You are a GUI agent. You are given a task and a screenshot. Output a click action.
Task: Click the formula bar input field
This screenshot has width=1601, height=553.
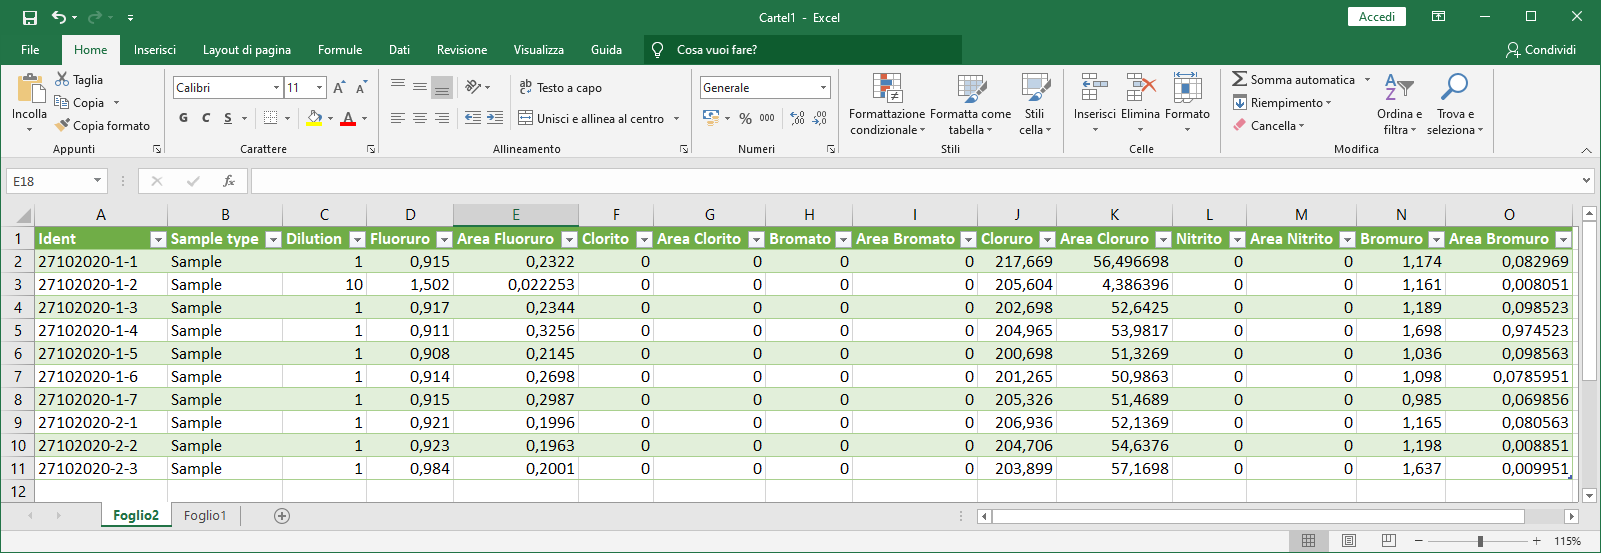point(915,181)
